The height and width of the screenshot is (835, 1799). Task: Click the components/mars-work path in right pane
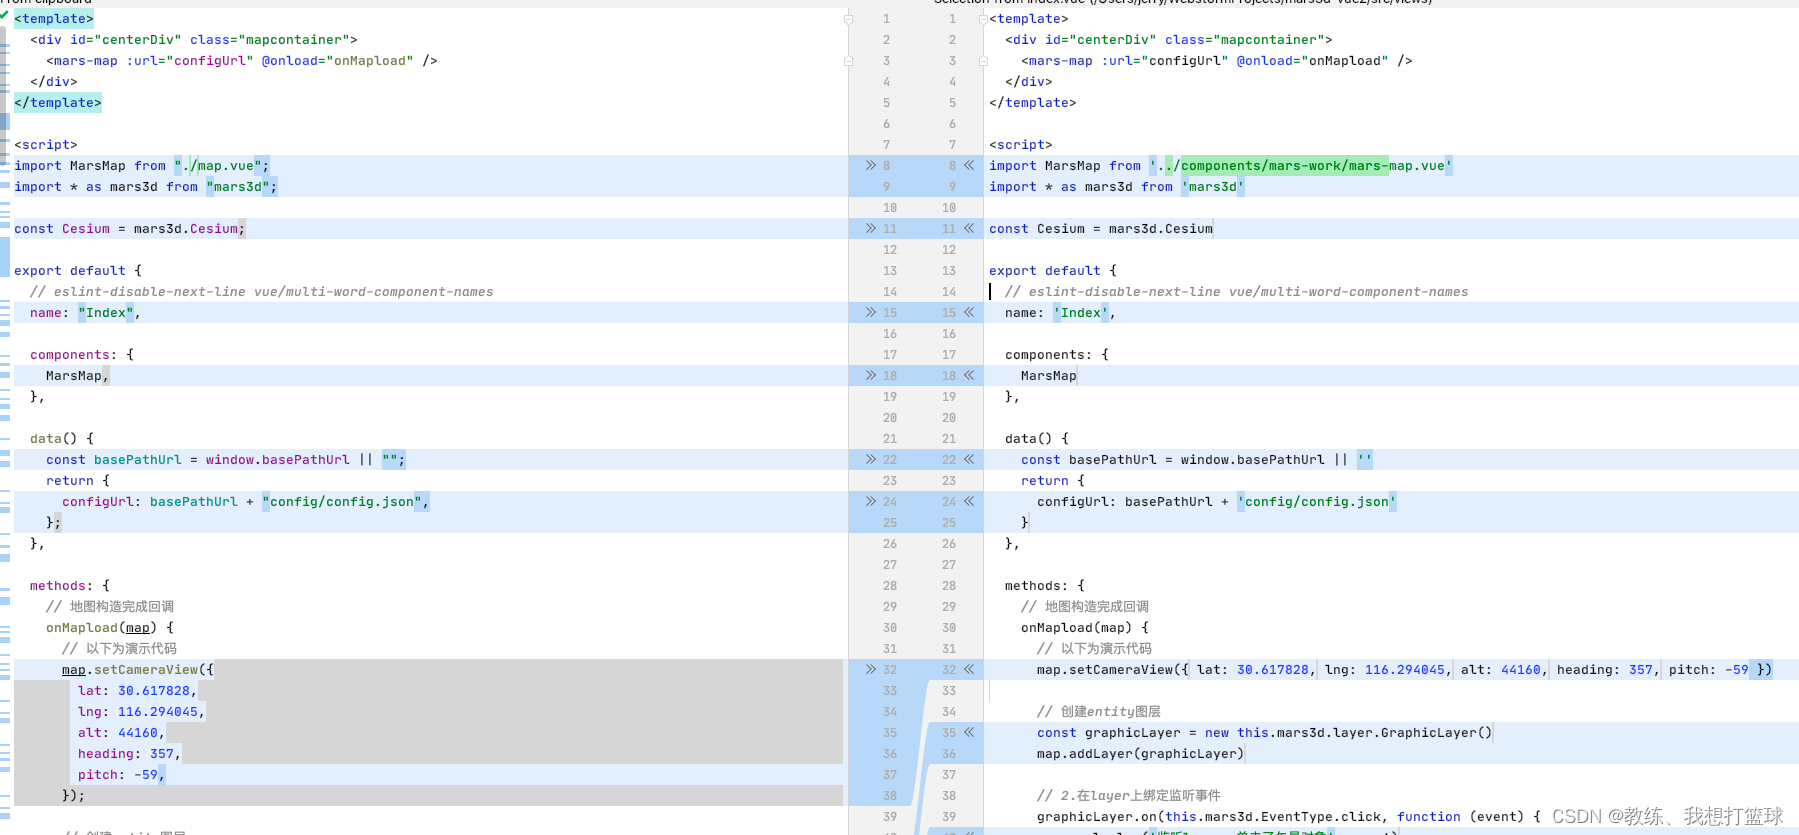tap(1284, 166)
